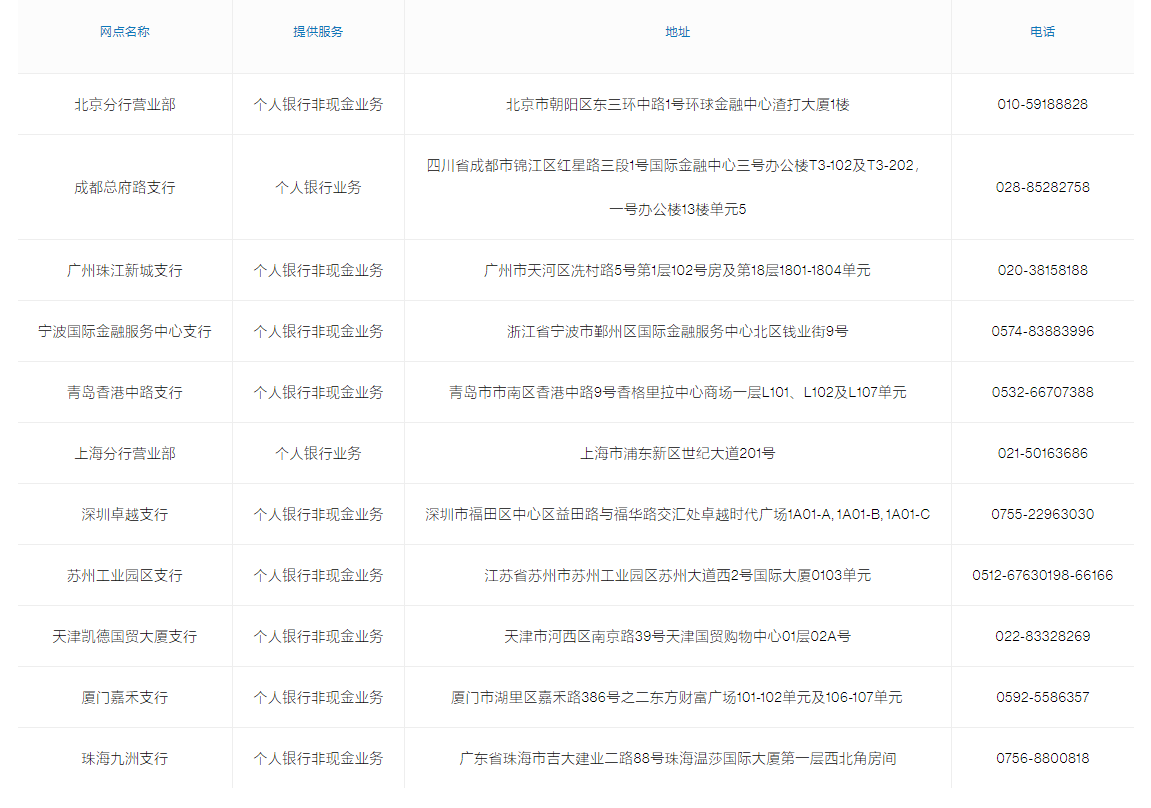Select 深圳卓越支行 branch name

point(125,514)
